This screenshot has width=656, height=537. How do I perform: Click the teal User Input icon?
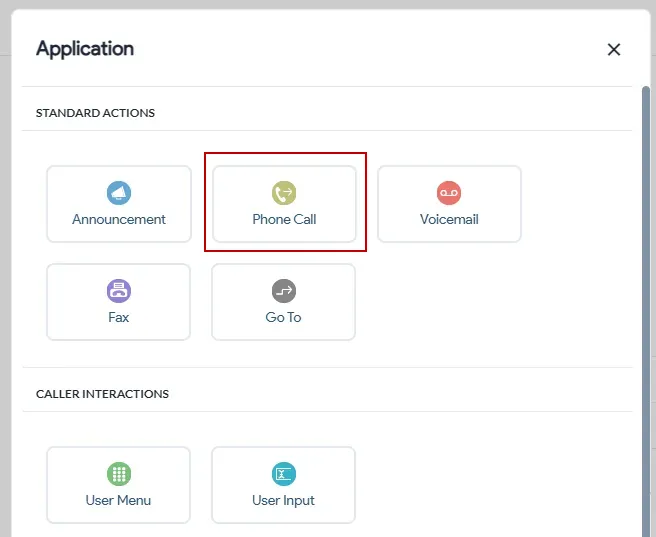click(284, 474)
